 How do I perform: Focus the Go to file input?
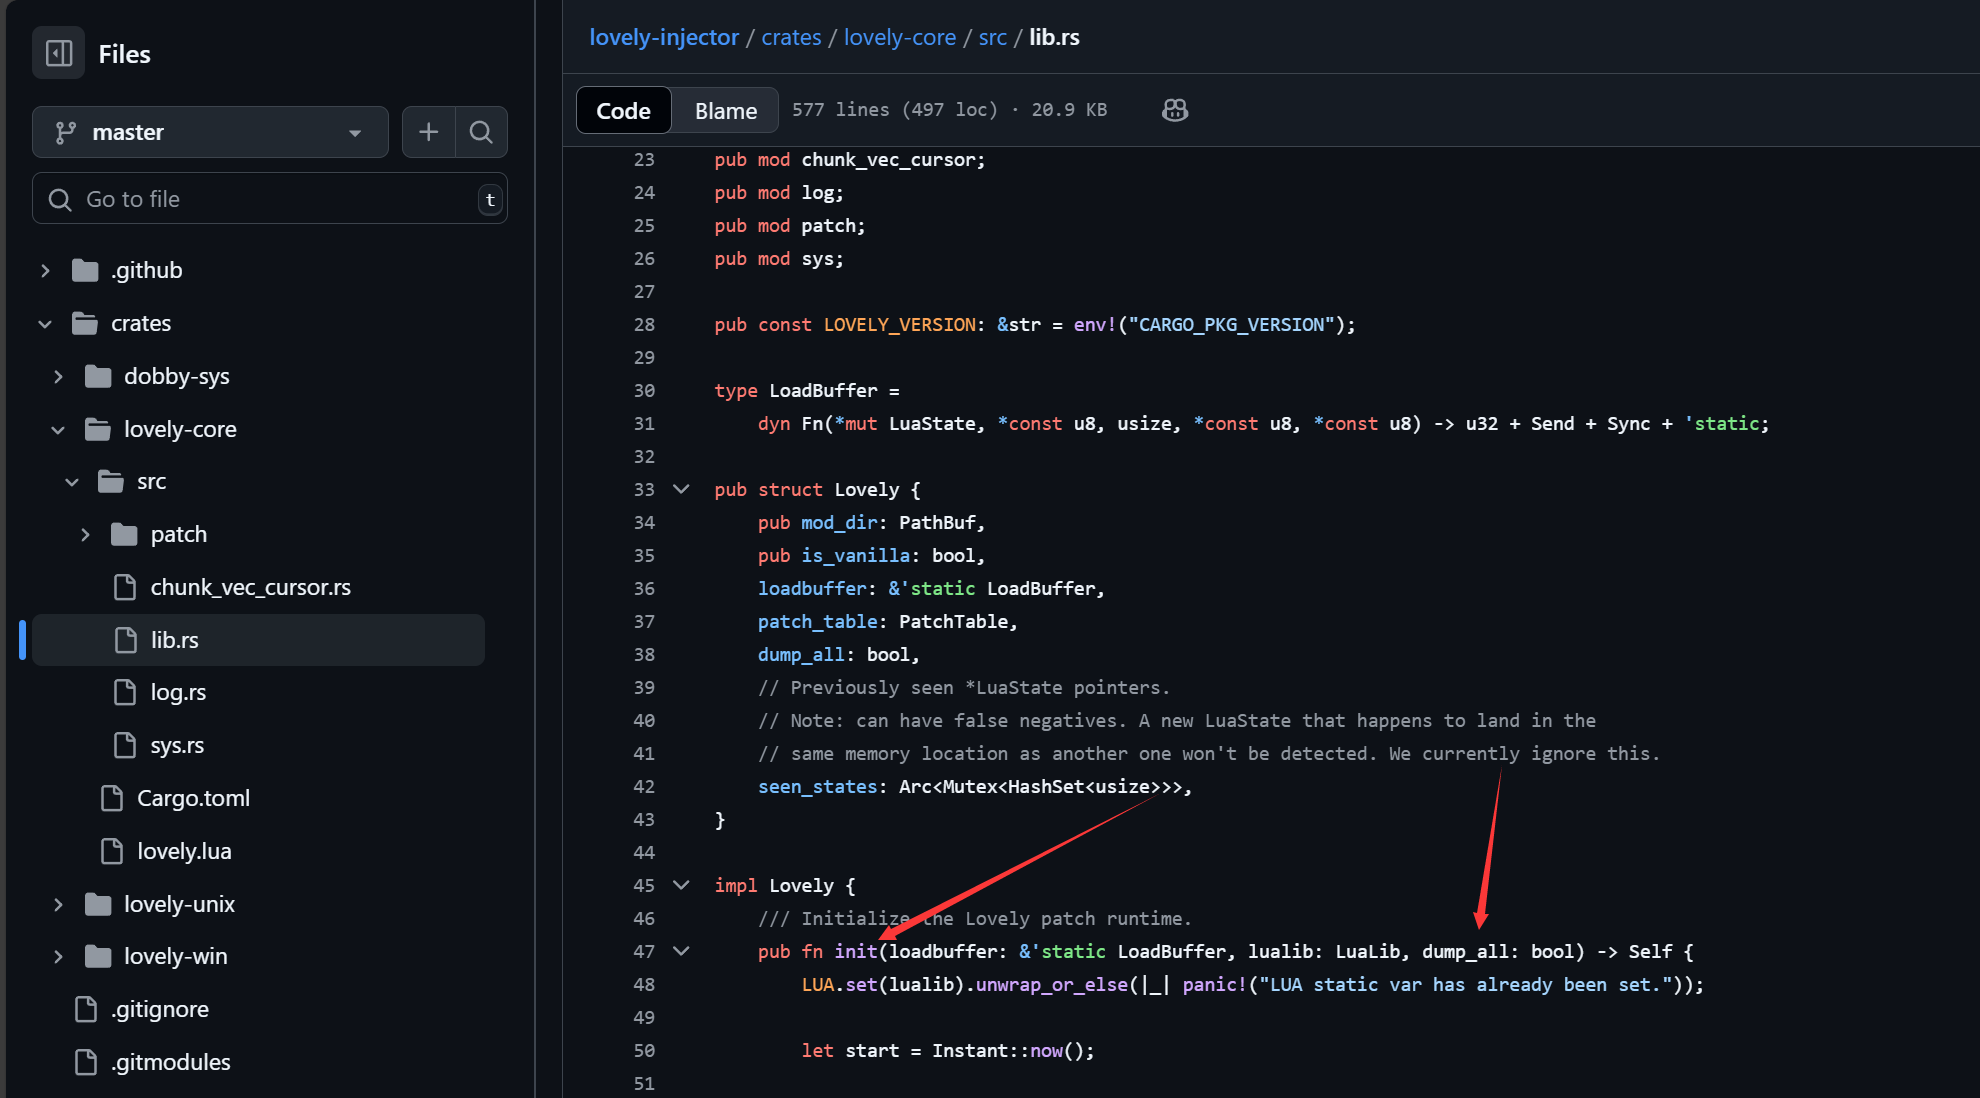point(270,199)
